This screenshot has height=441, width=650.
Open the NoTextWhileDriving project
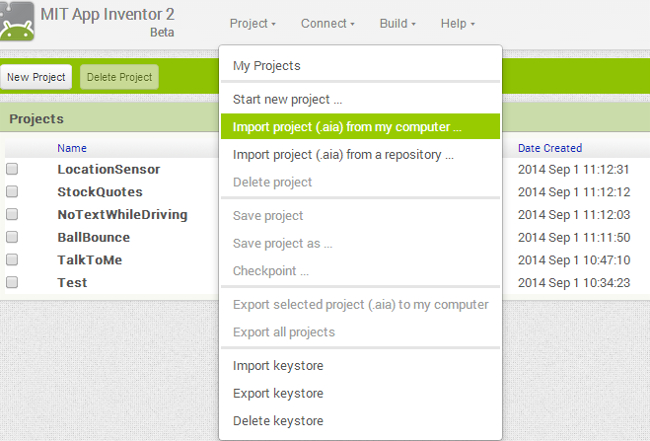(x=122, y=214)
